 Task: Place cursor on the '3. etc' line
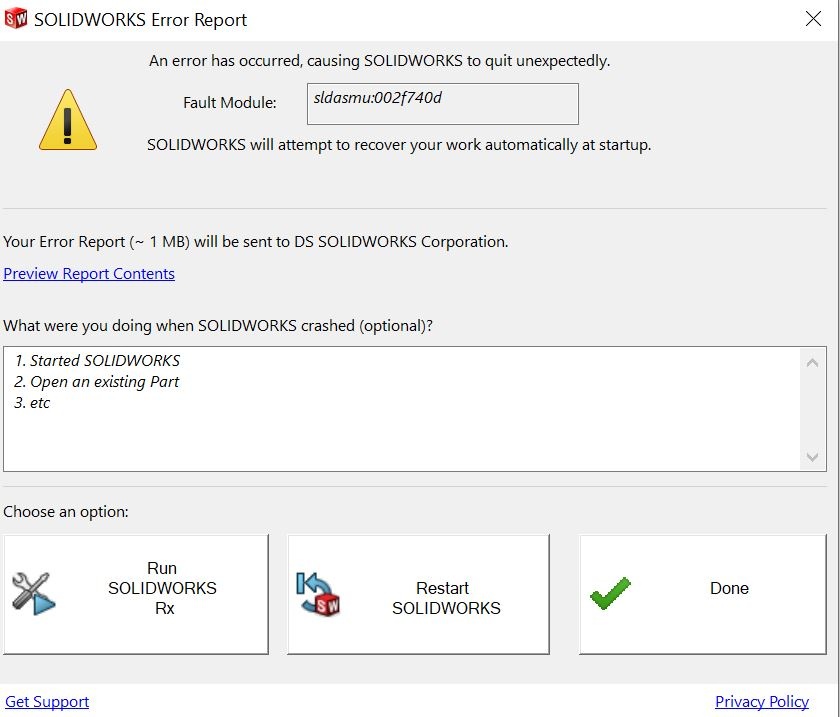click(x=40, y=403)
